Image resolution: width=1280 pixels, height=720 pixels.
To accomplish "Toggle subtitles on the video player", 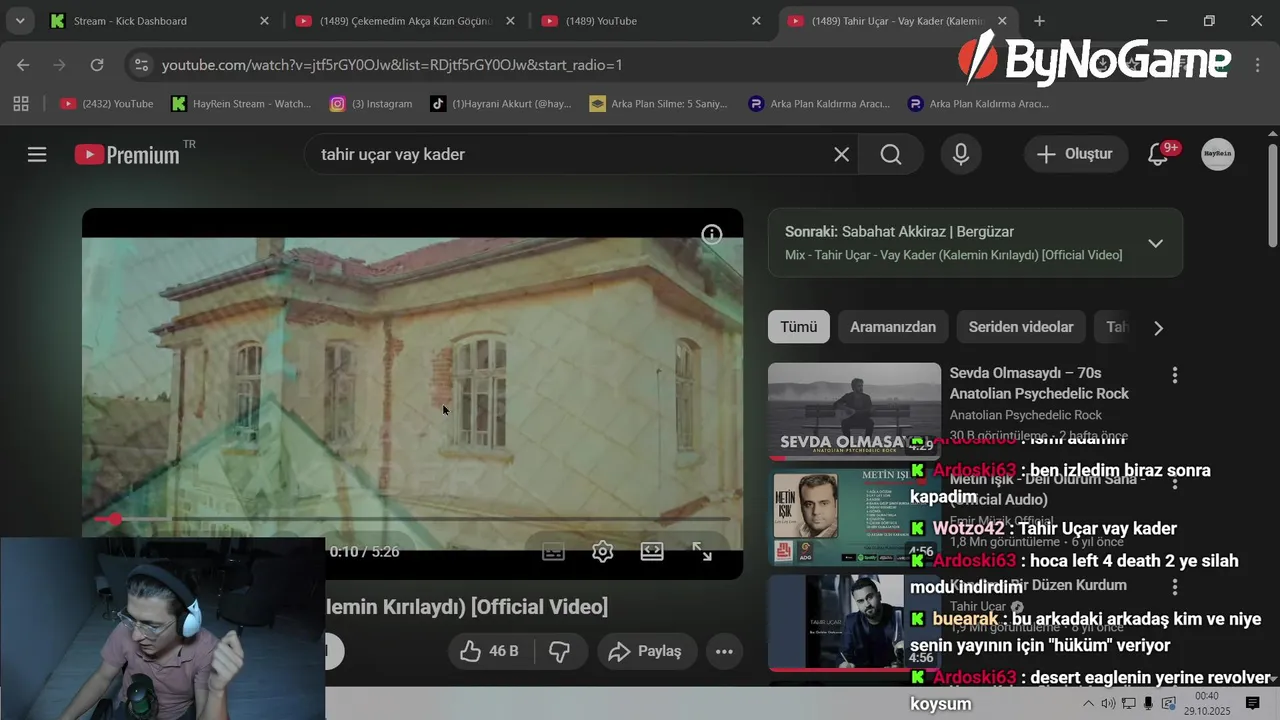I will tap(553, 551).
